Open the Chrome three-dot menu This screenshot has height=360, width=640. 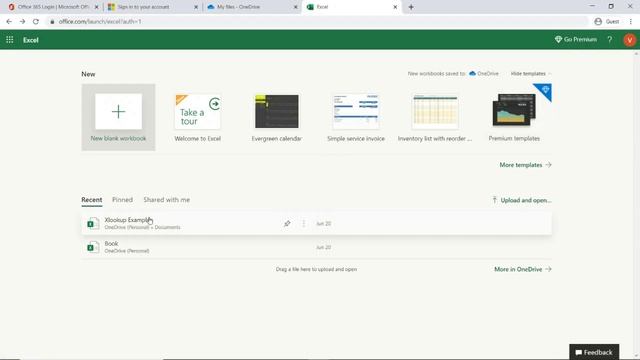click(631, 21)
